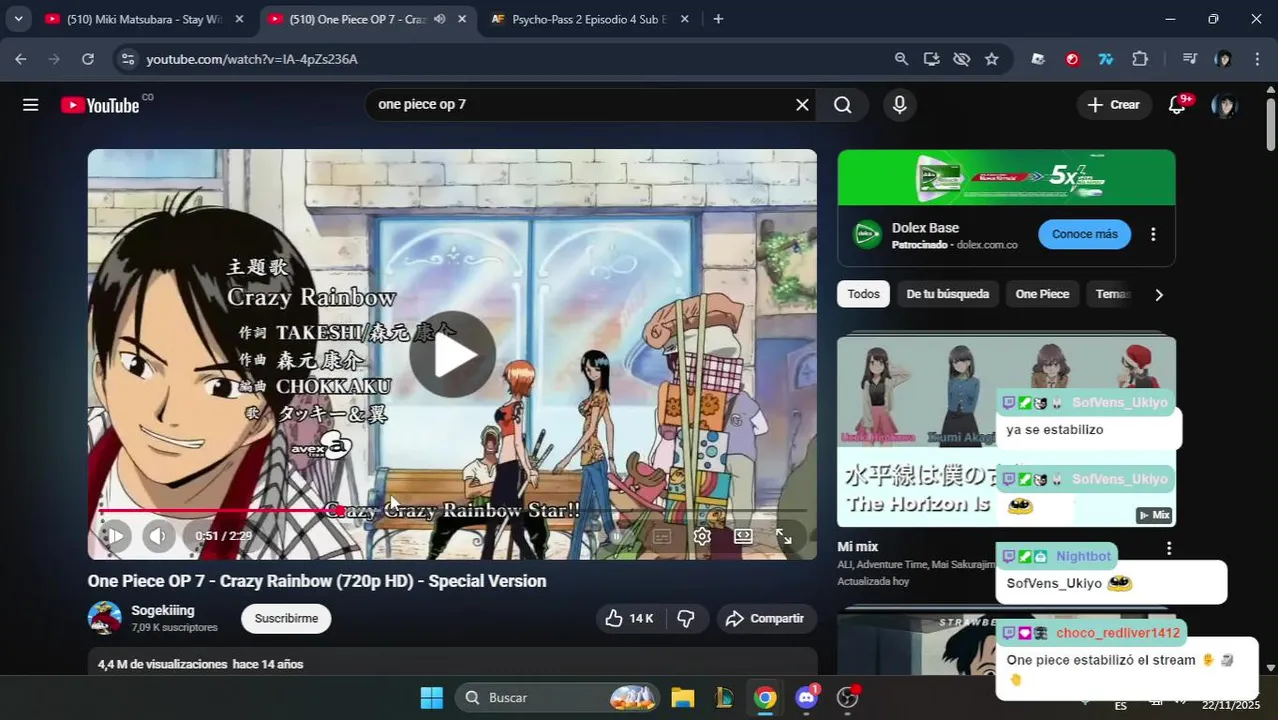The height and width of the screenshot is (720, 1278).
Task: Open the Chrome three-dot menu
Action: 1257,59
